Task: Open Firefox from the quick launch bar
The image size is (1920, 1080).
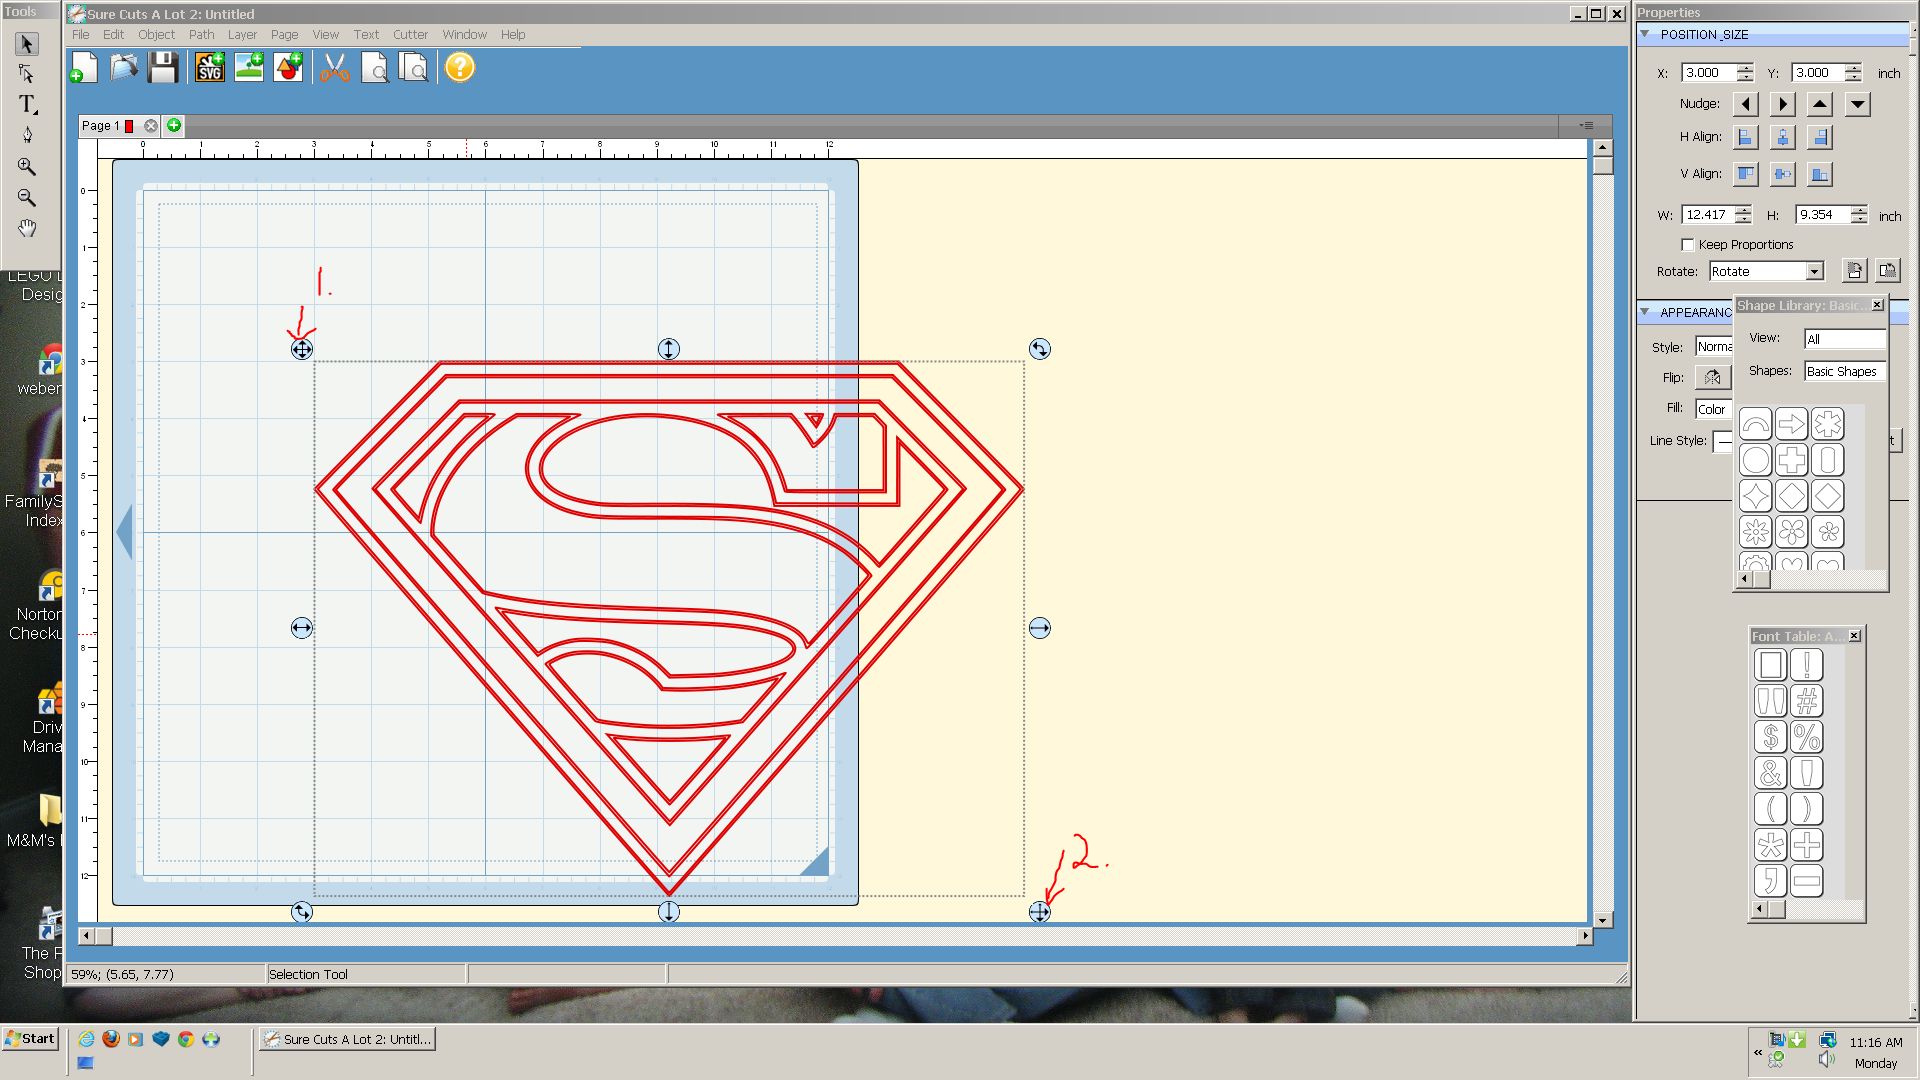Action: 111,1039
